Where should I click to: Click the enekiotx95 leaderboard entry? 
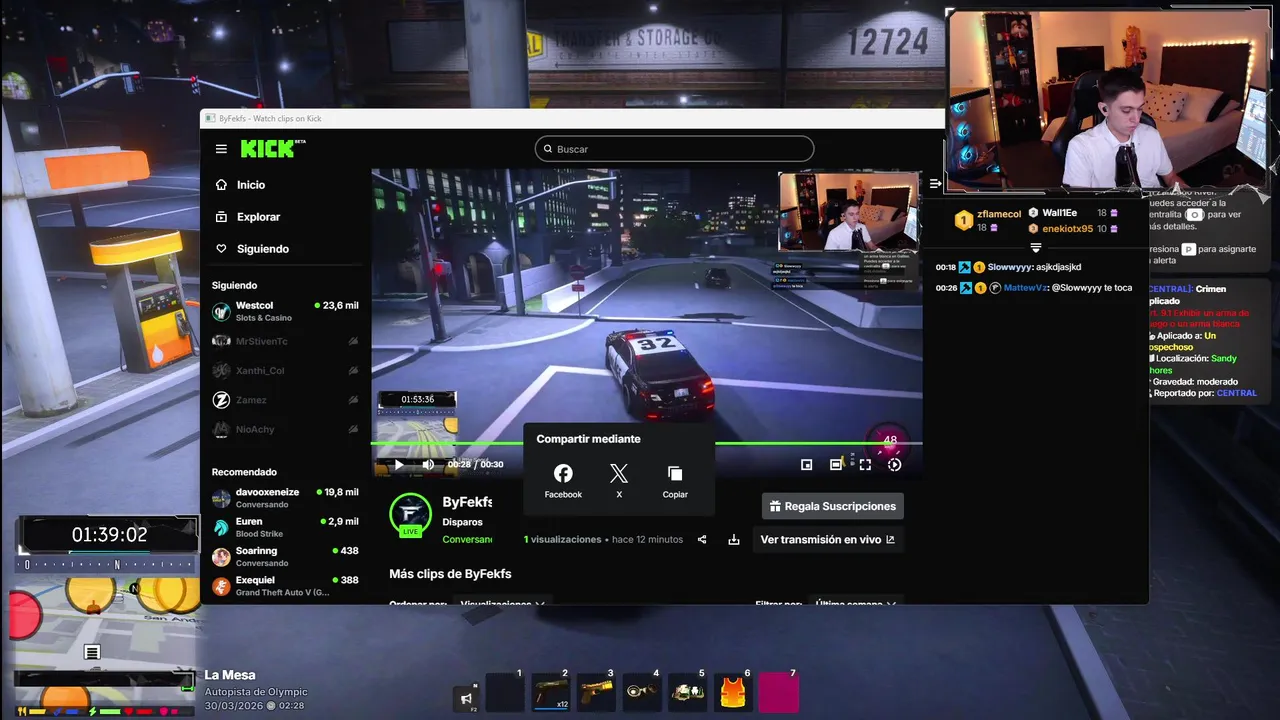point(1072,229)
